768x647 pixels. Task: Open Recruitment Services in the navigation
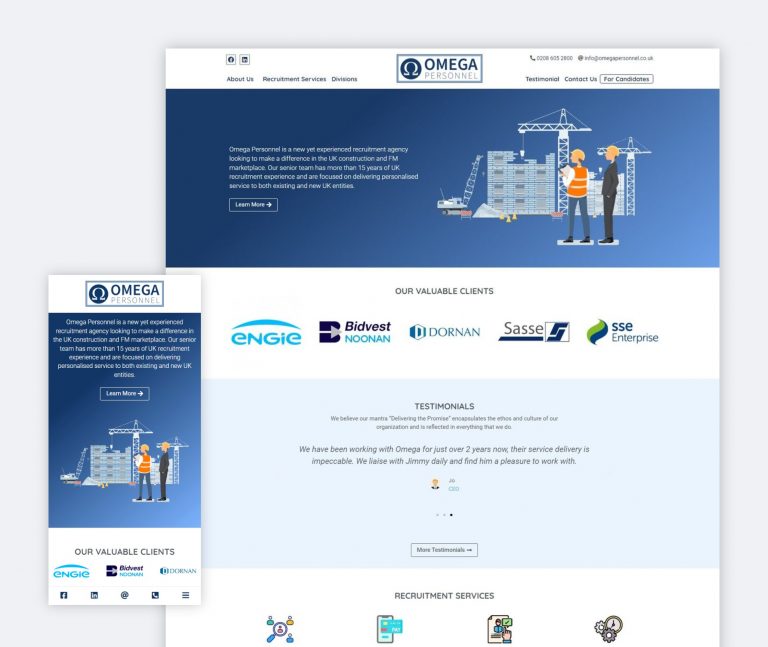tap(294, 79)
